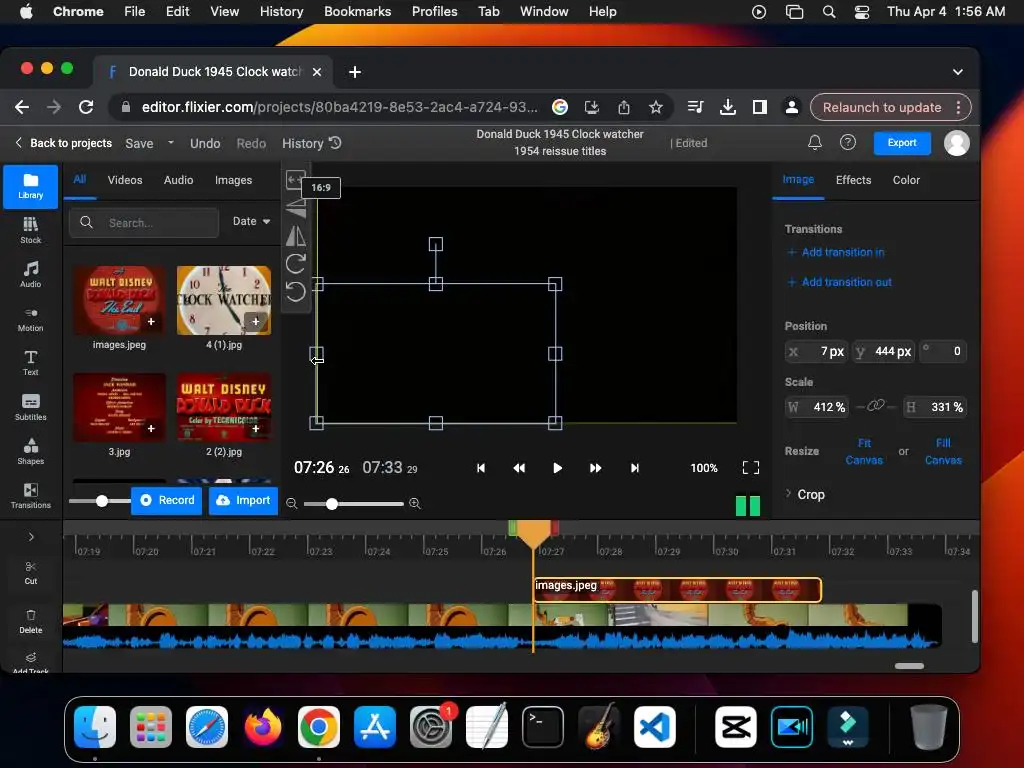1024x768 pixels.
Task: Select the images.jpeg clip on timeline
Action: 677,590
